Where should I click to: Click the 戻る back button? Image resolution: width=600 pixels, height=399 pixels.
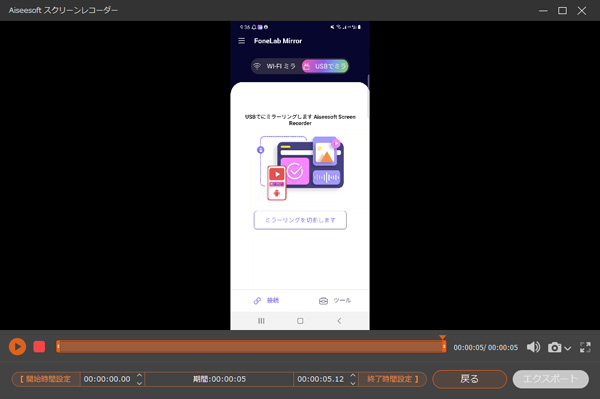pyautogui.click(x=470, y=379)
